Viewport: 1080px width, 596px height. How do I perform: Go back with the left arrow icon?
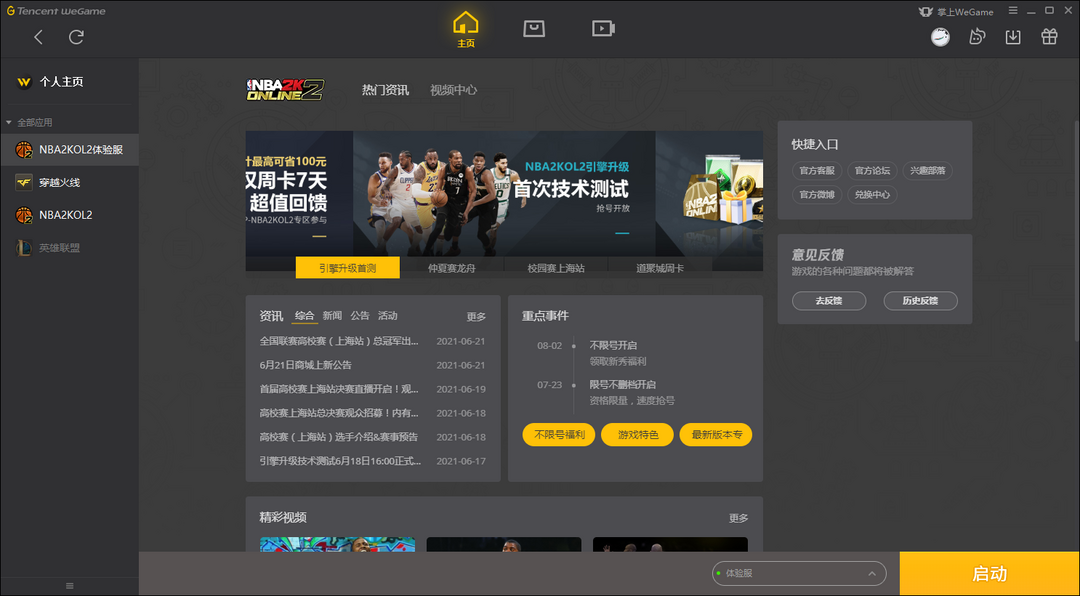(39, 37)
